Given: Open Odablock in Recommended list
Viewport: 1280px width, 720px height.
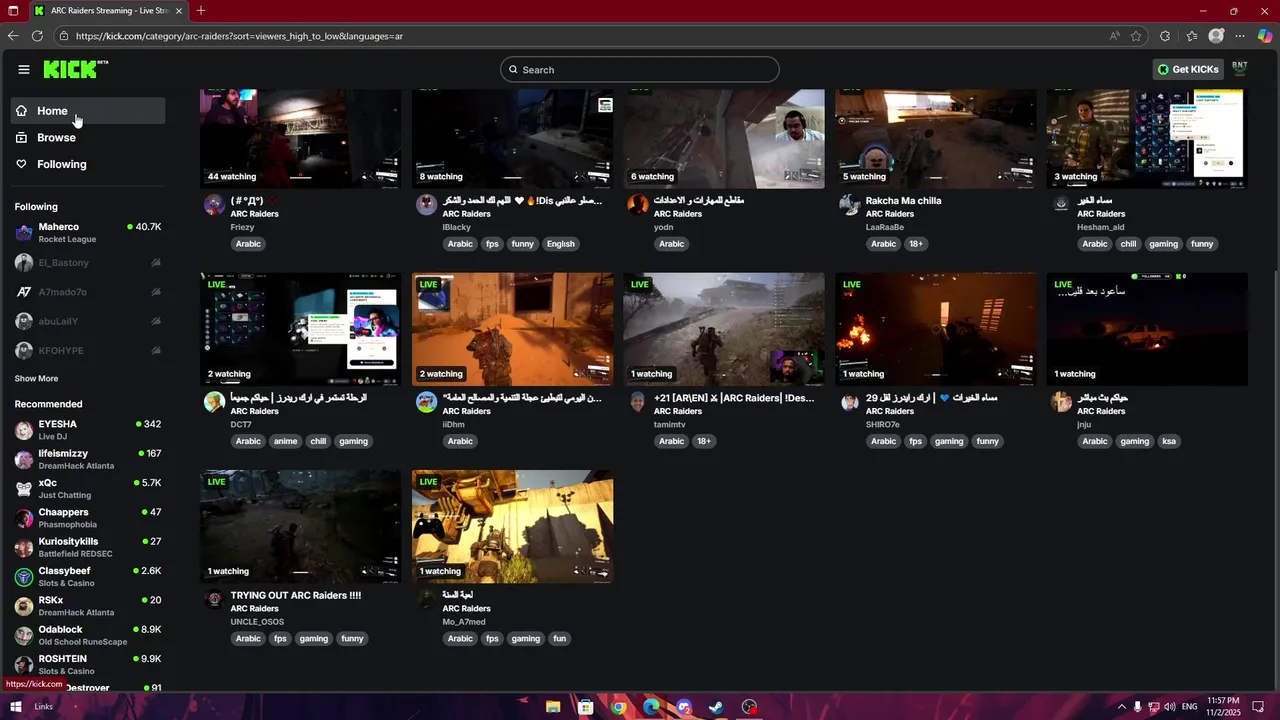Looking at the screenshot, I should pyautogui.click(x=88, y=635).
